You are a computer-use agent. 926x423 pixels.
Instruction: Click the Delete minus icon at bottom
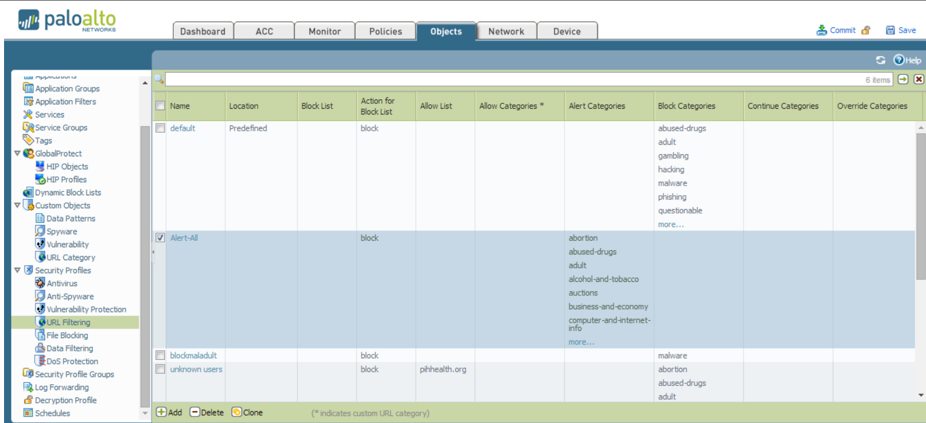pyautogui.click(x=194, y=412)
